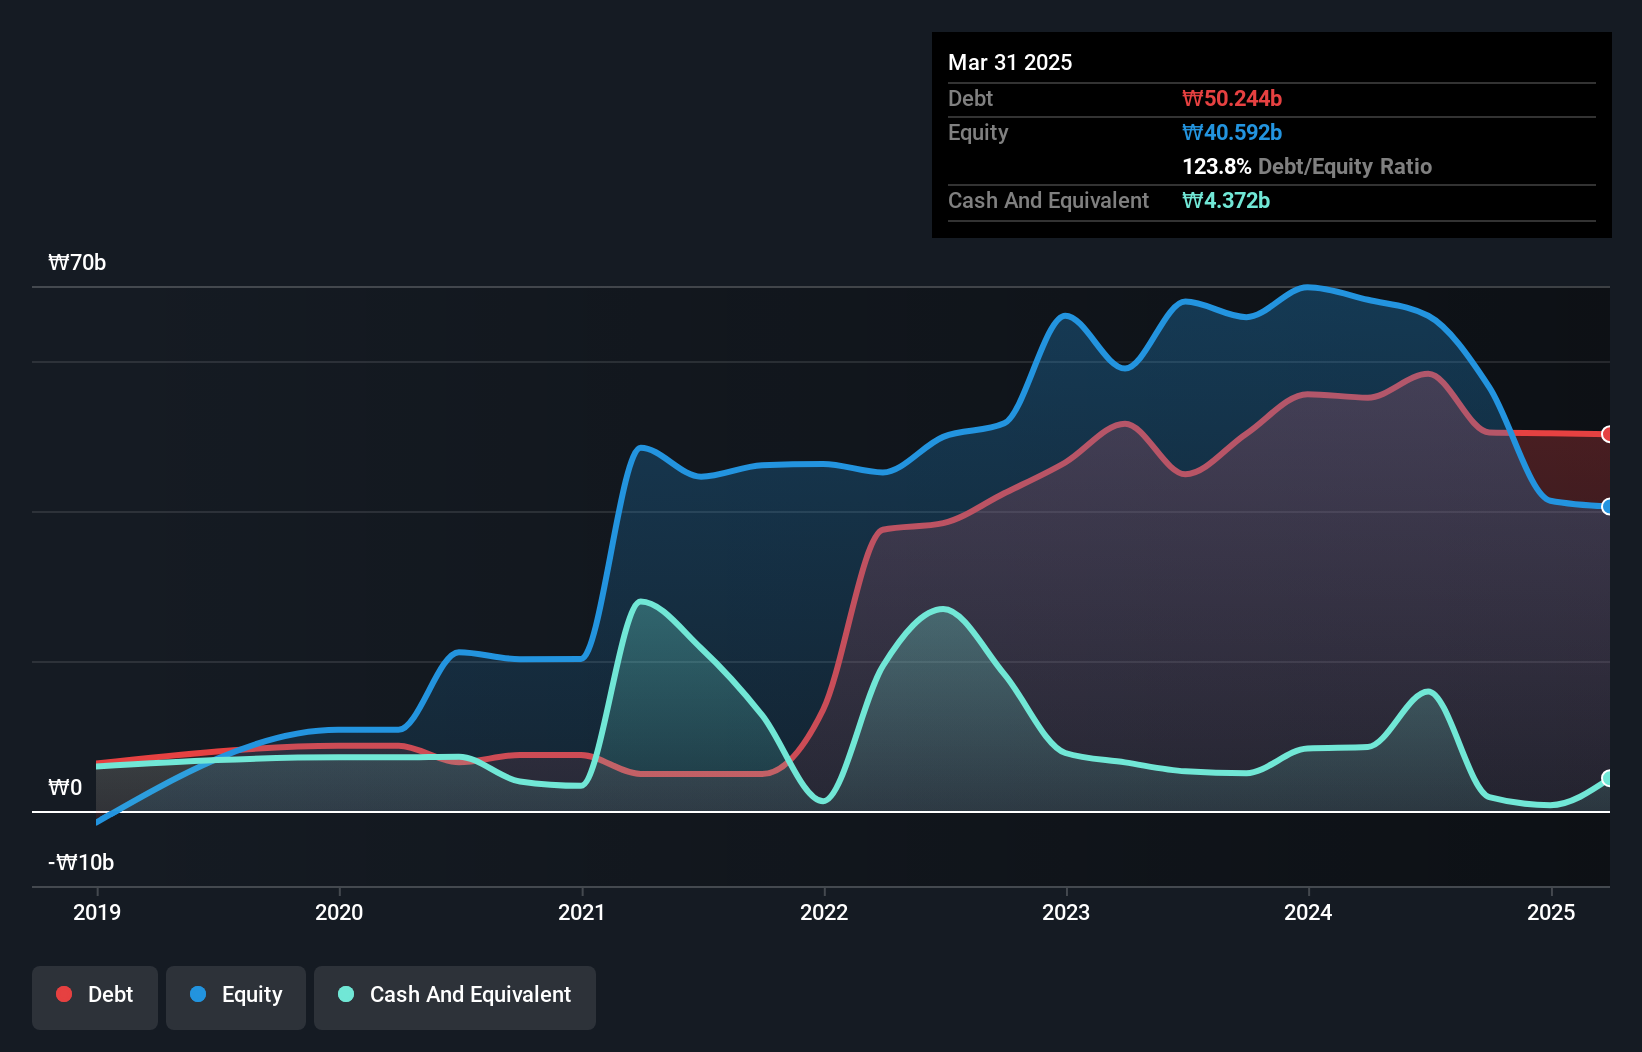This screenshot has height=1052, width=1642.
Task: Click the 2023 x-axis label
Action: pos(1066,912)
